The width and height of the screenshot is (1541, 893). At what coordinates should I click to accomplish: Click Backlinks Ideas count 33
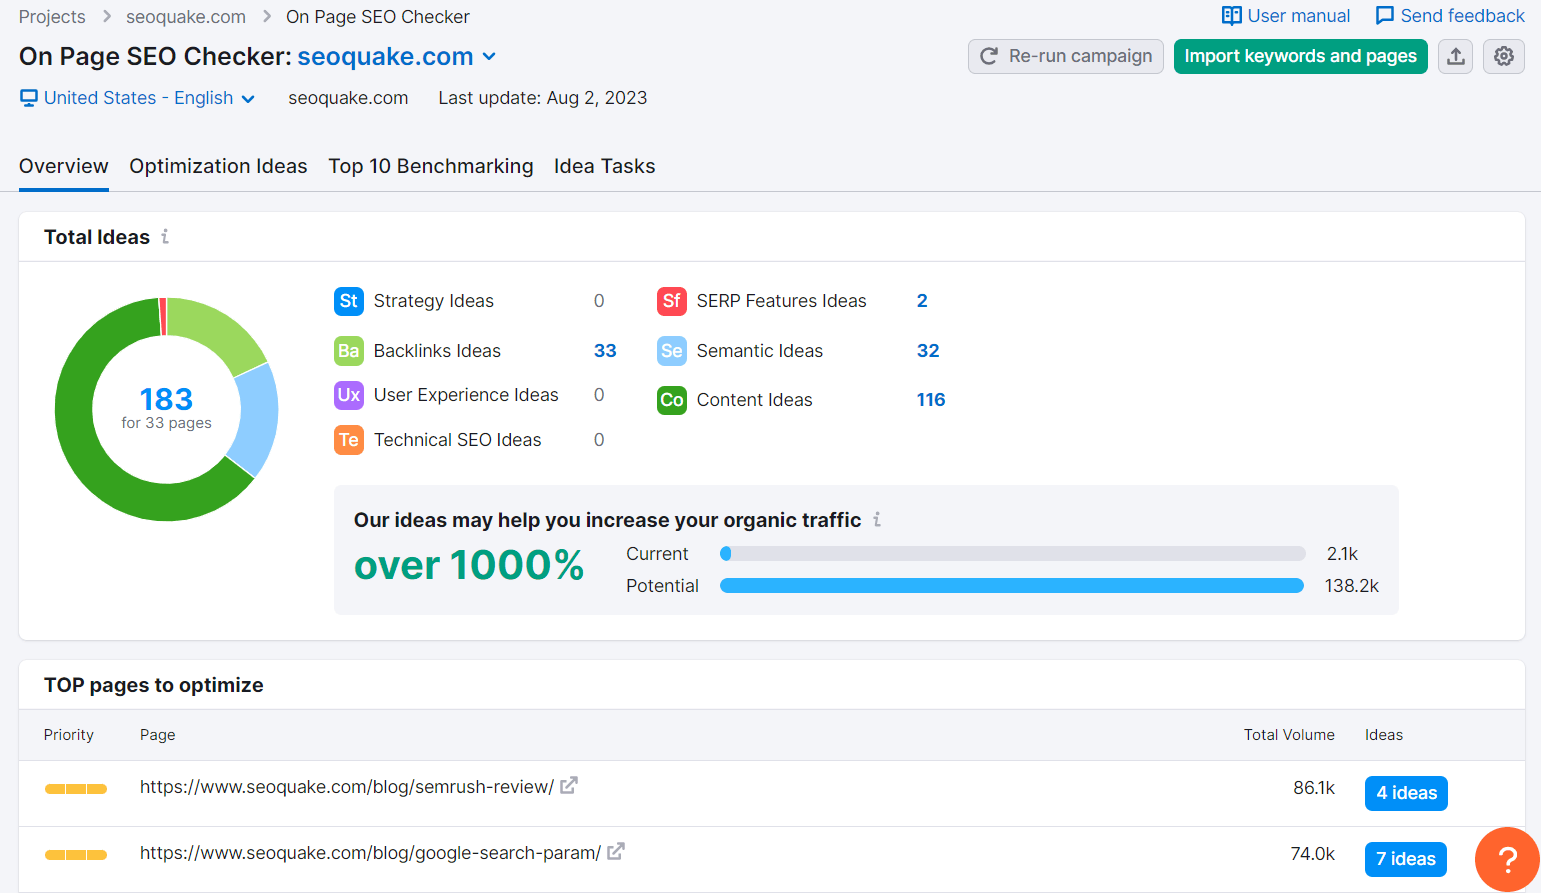coord(605,351)
